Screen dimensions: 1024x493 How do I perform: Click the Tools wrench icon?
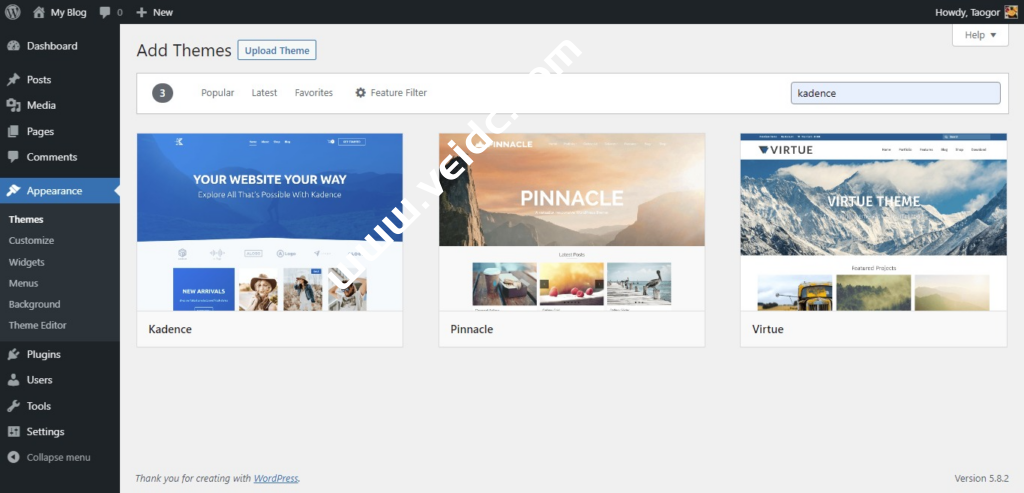coord(13,406)
